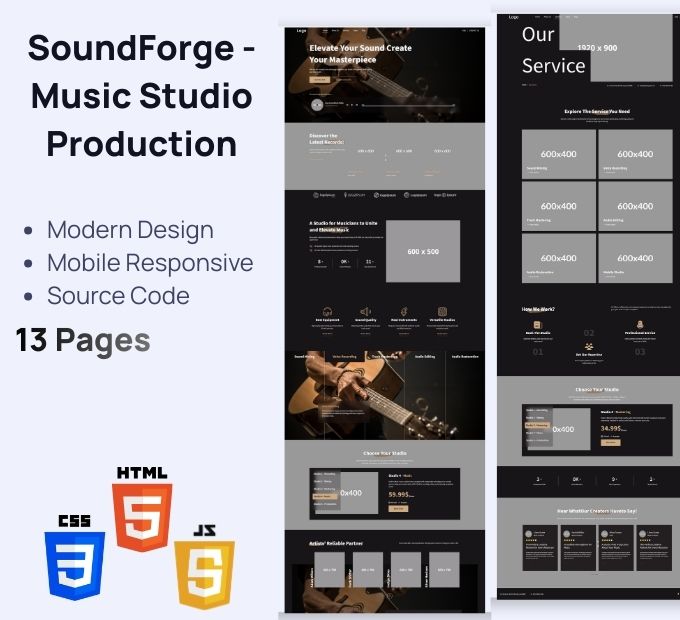Viewport: 680px width, 620px height.
Task: Select highlighted studio tab on home page
Action: pos(325,496)
